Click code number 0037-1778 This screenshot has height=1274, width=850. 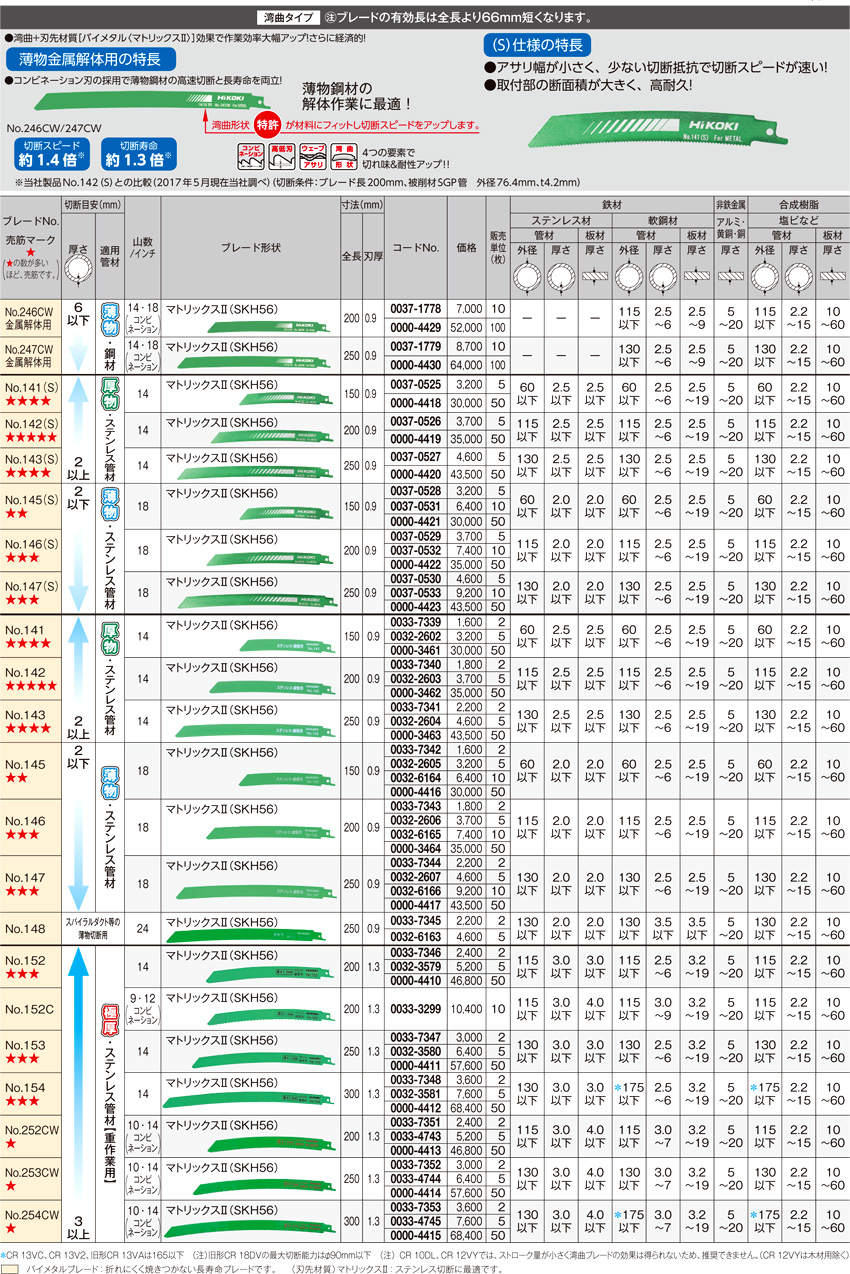415,311
